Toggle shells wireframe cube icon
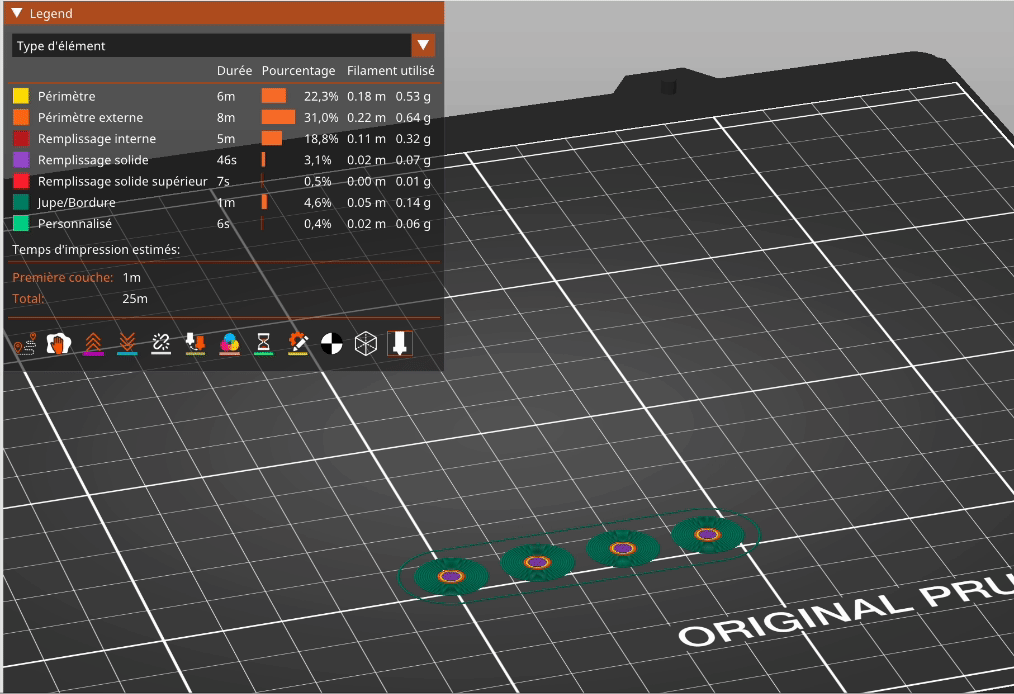 [366, 344]
